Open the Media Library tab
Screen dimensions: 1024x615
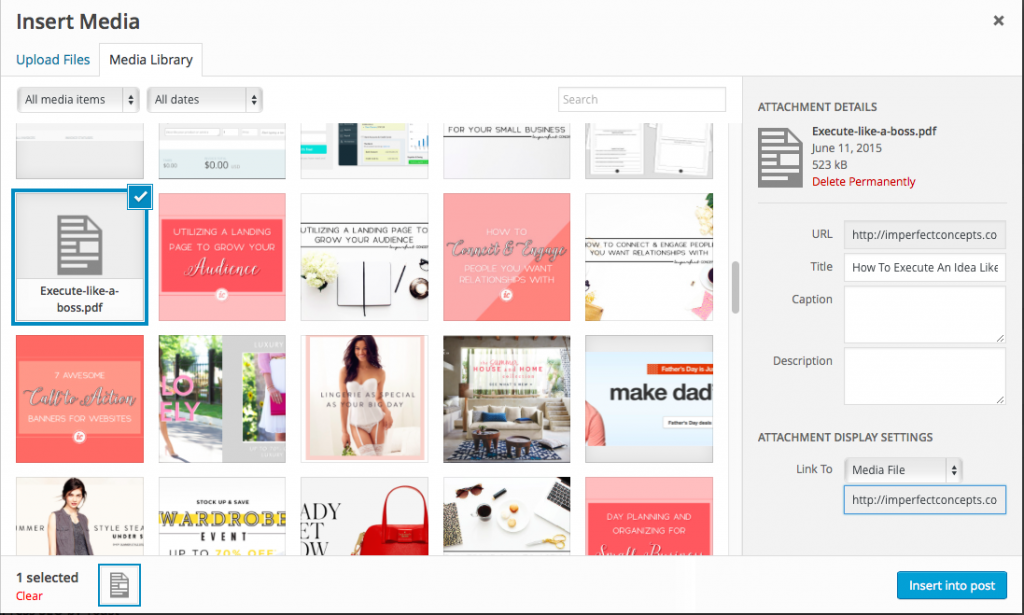point(151,59)
